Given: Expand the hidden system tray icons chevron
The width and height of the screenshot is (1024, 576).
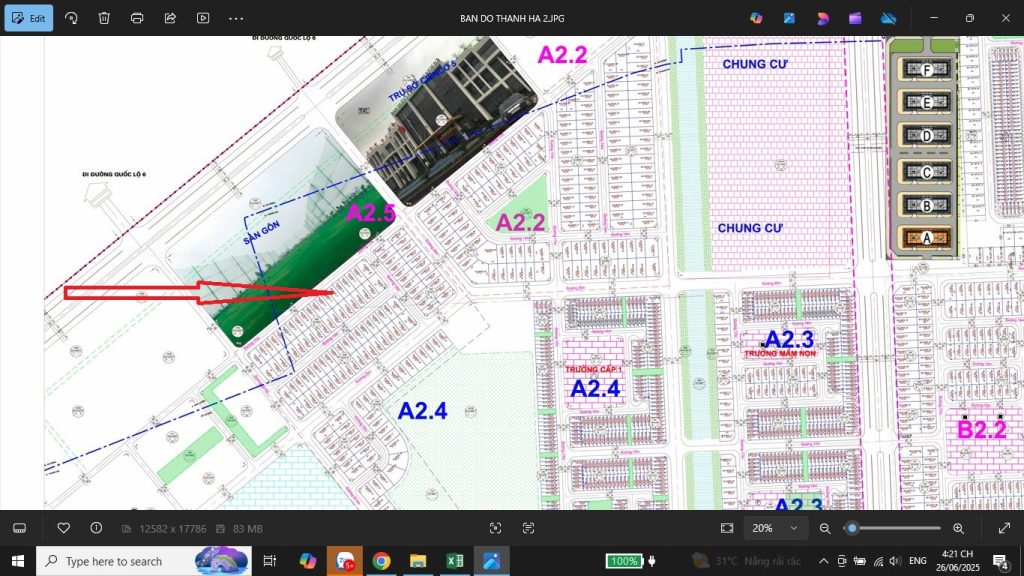Looking at the screenshot, I should (824, 561).
